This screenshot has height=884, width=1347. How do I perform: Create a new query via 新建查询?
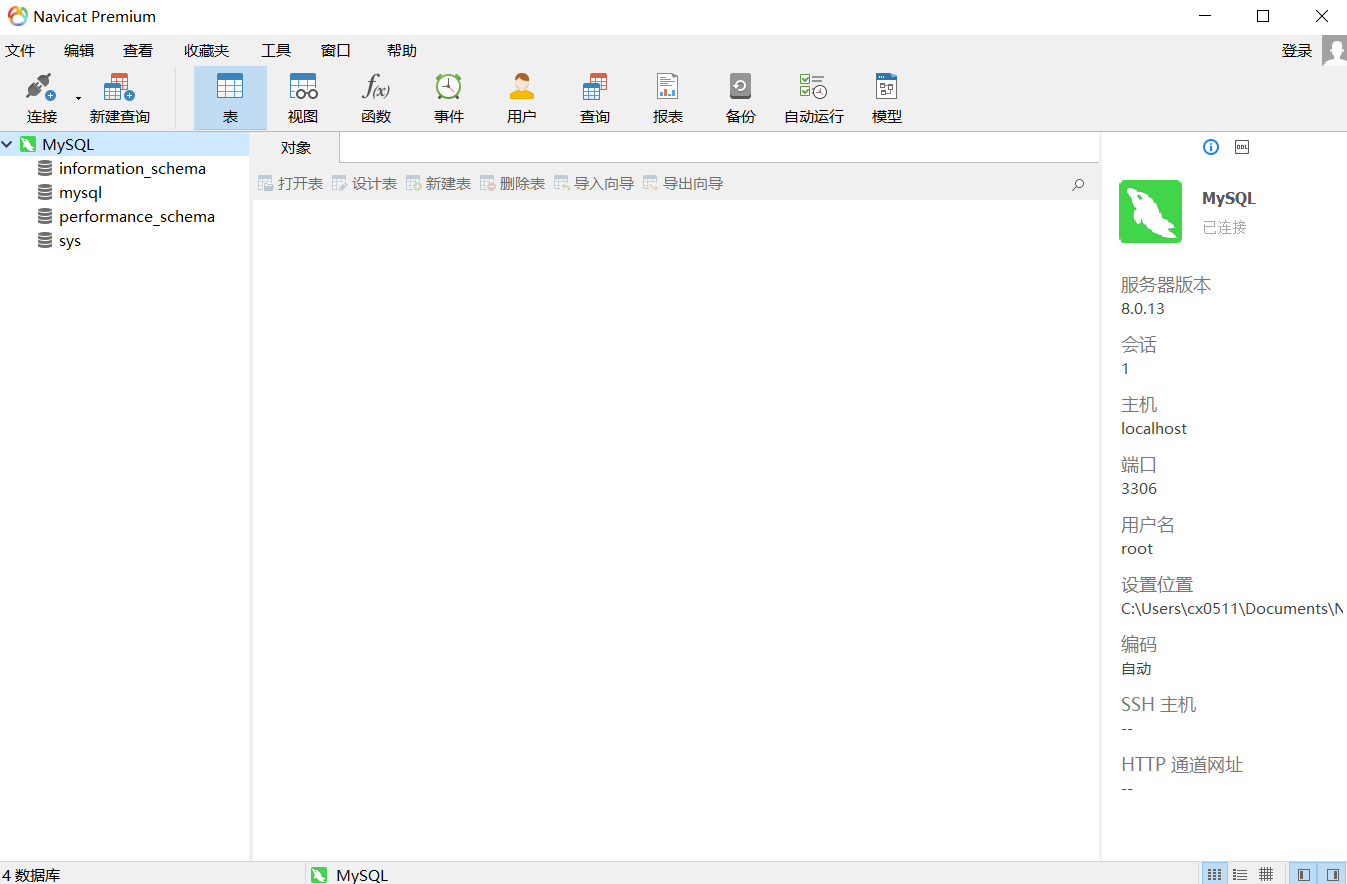119,98
